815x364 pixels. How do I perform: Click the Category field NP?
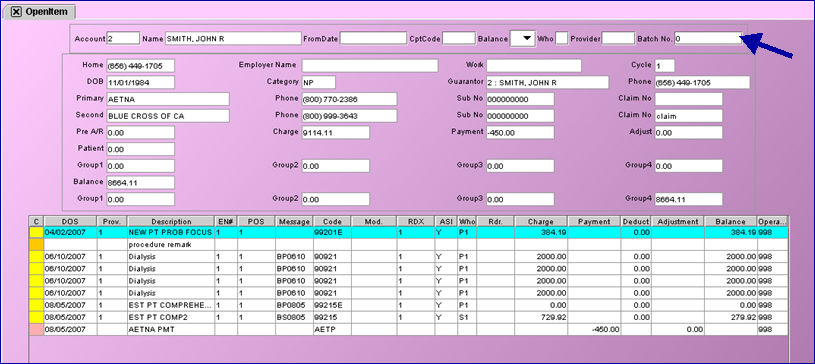click(319, 82)
